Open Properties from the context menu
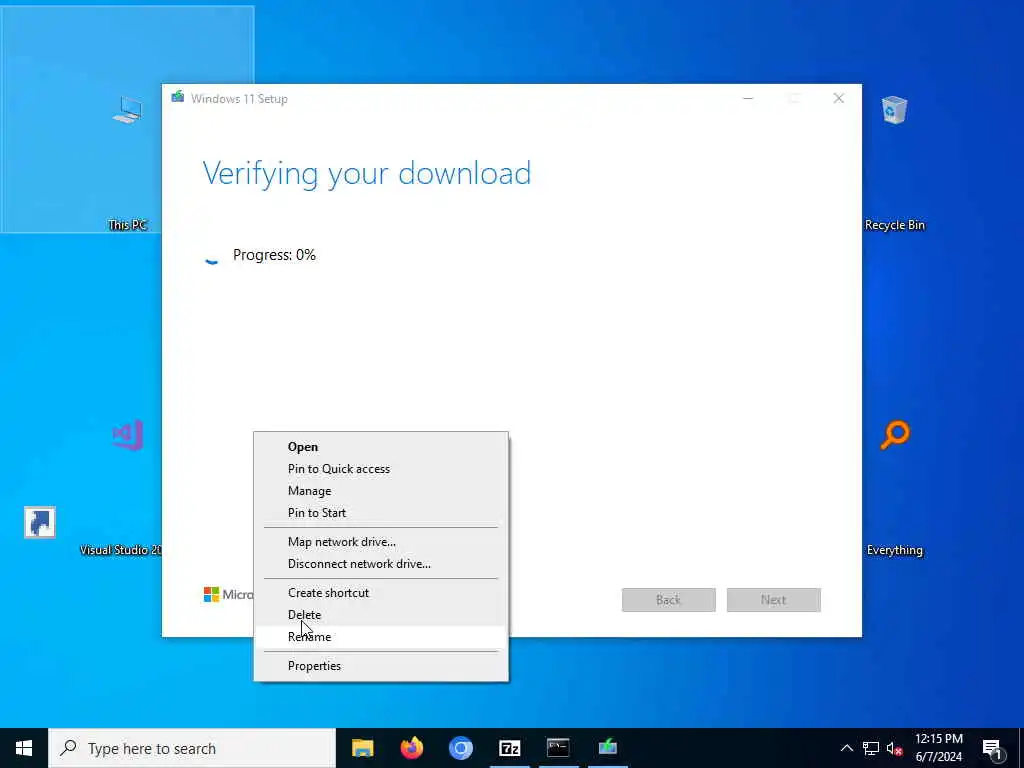 coord(381,666)
